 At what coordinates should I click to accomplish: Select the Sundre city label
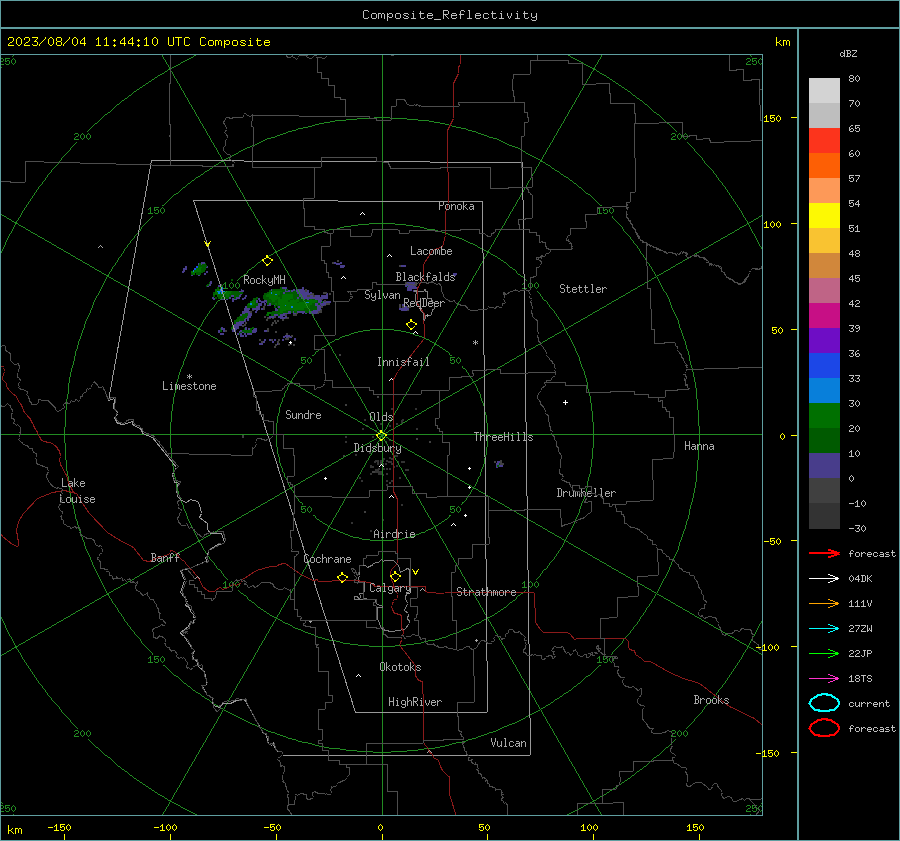[x=303, y=415]
